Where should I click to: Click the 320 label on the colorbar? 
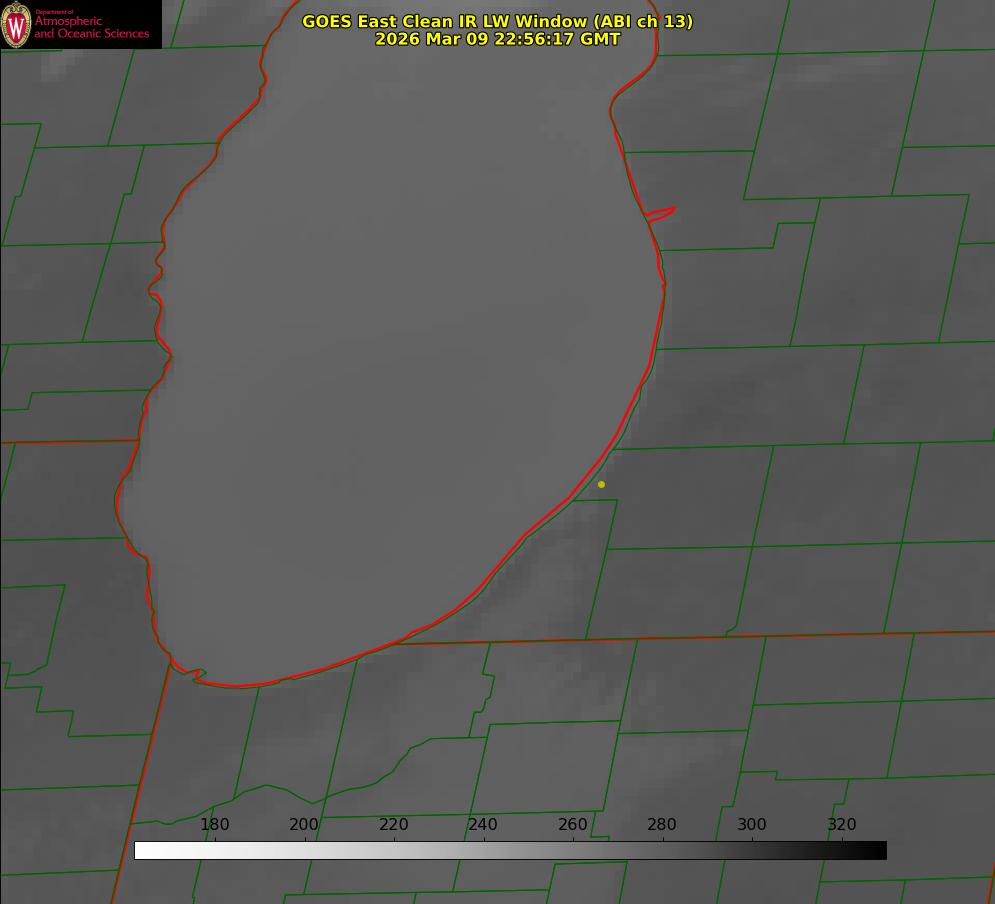[842, 825]
